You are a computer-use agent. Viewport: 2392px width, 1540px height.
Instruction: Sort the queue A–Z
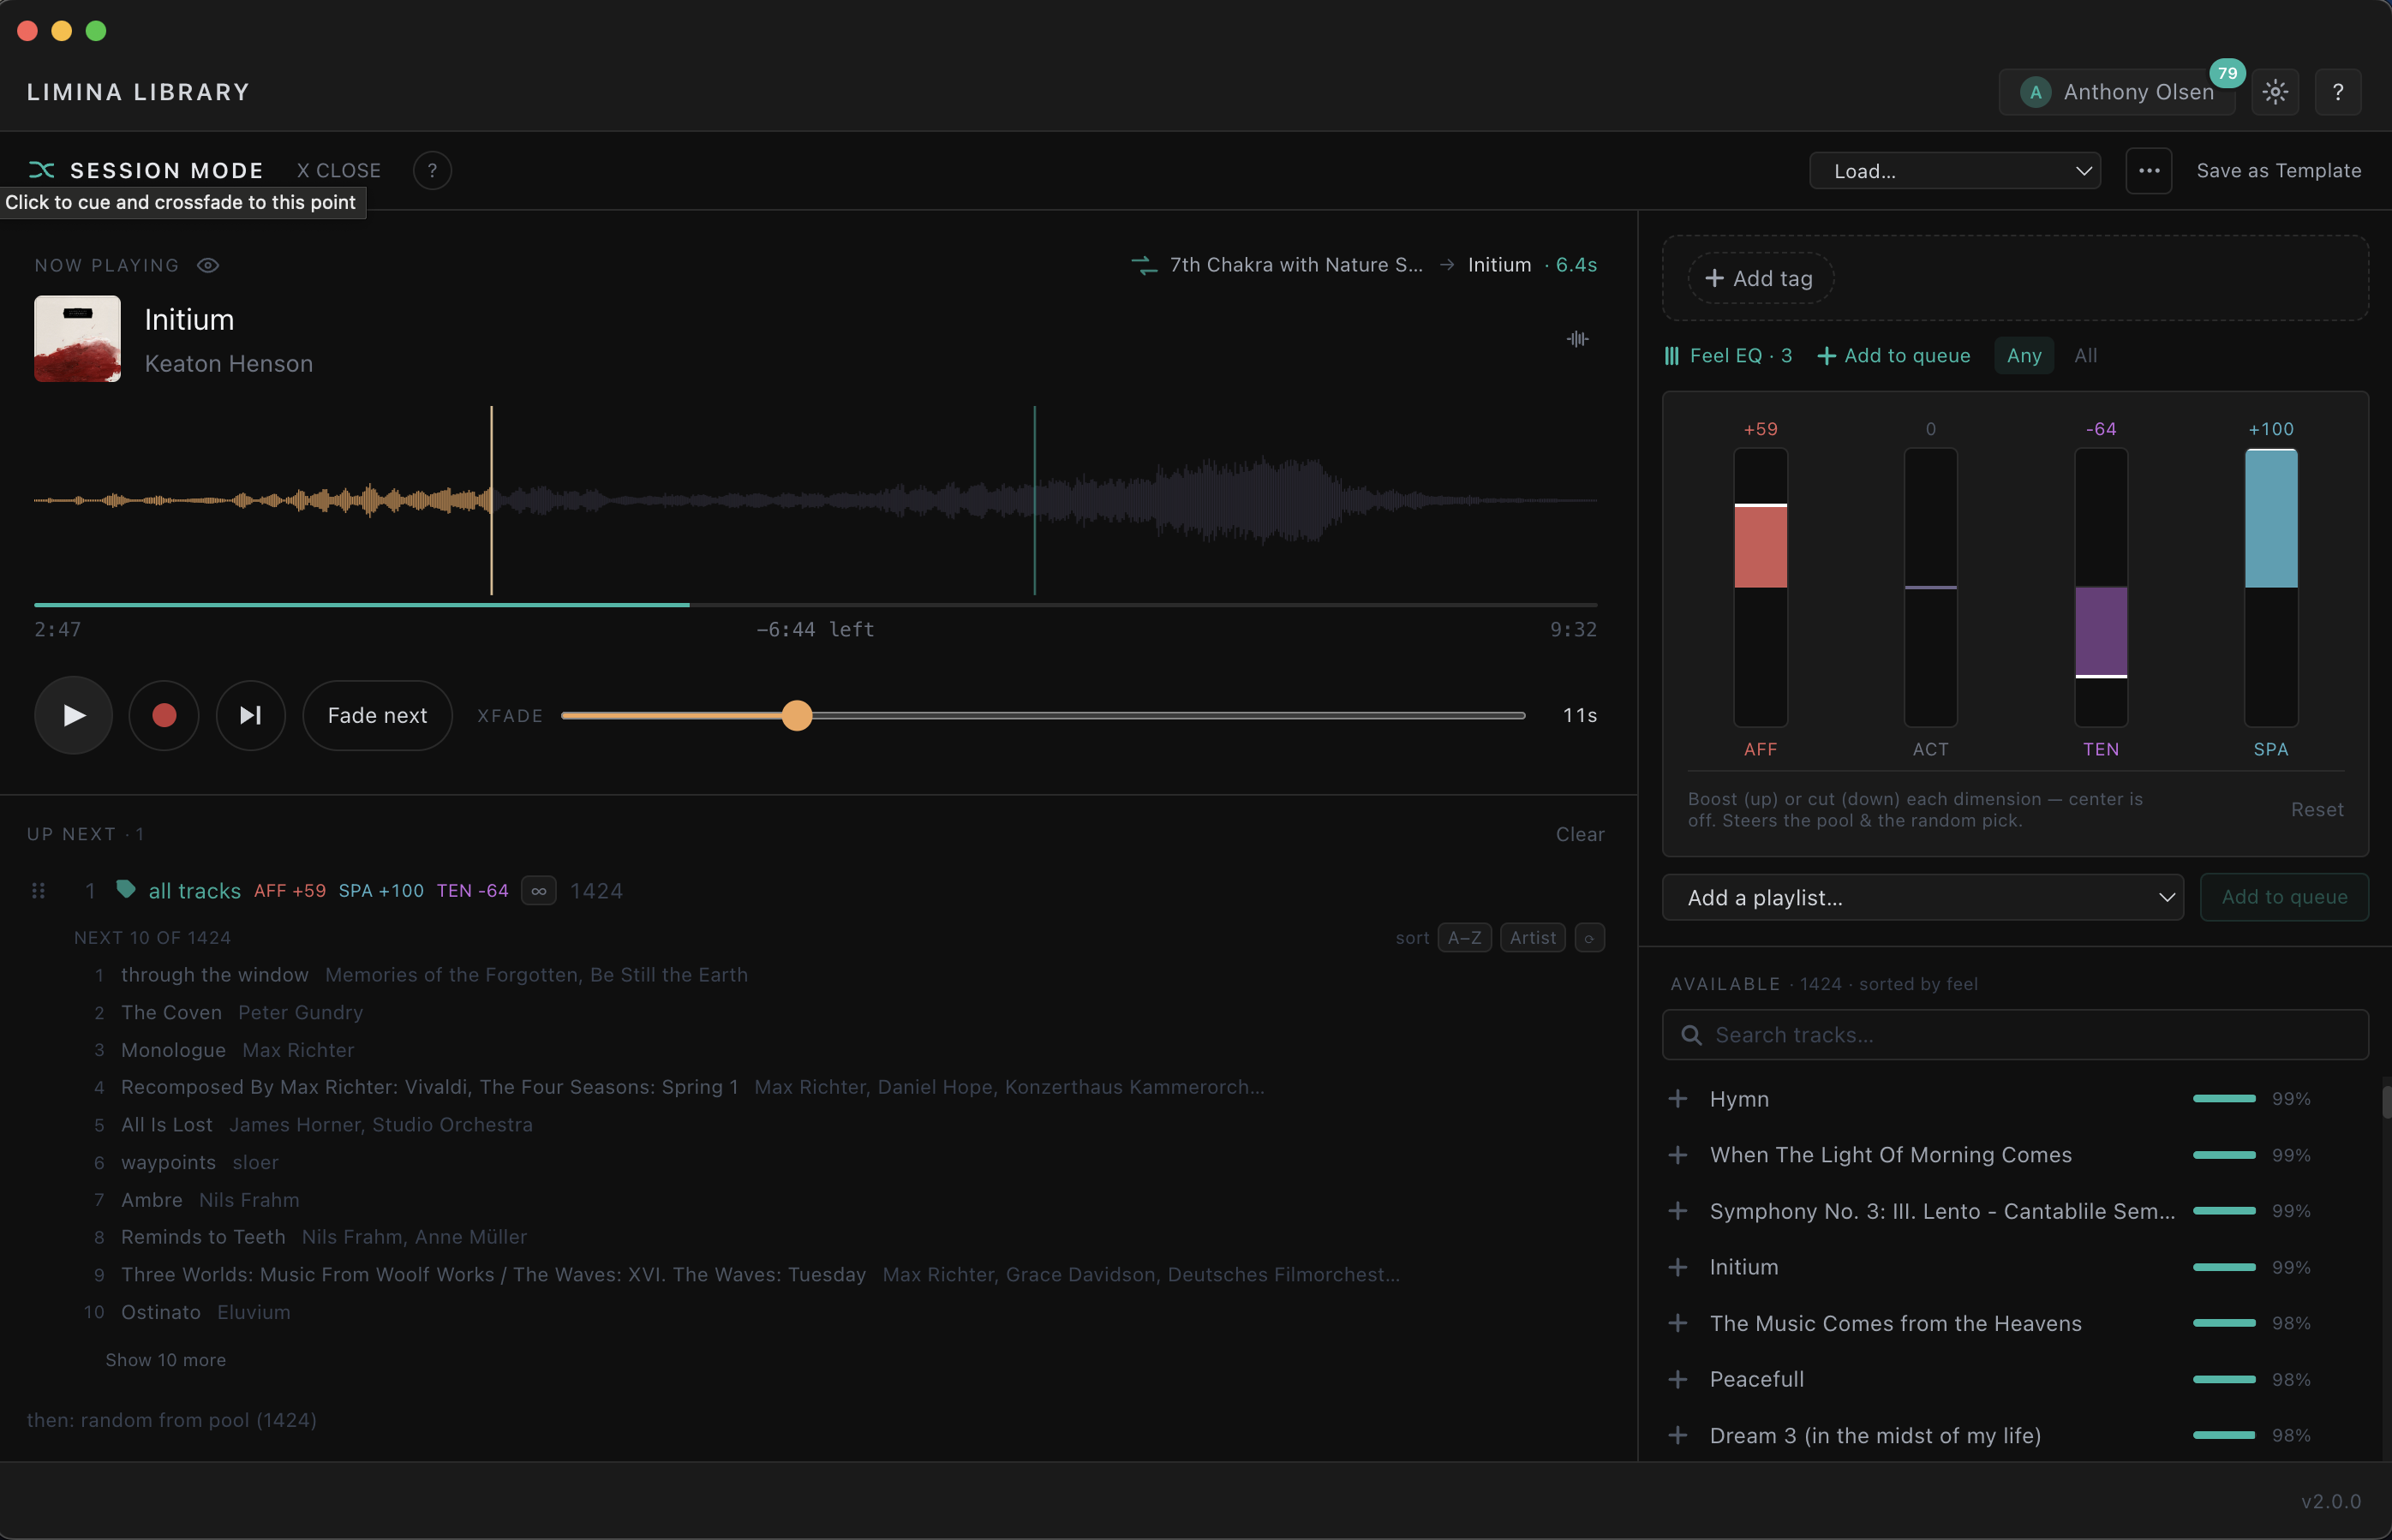1464,938
